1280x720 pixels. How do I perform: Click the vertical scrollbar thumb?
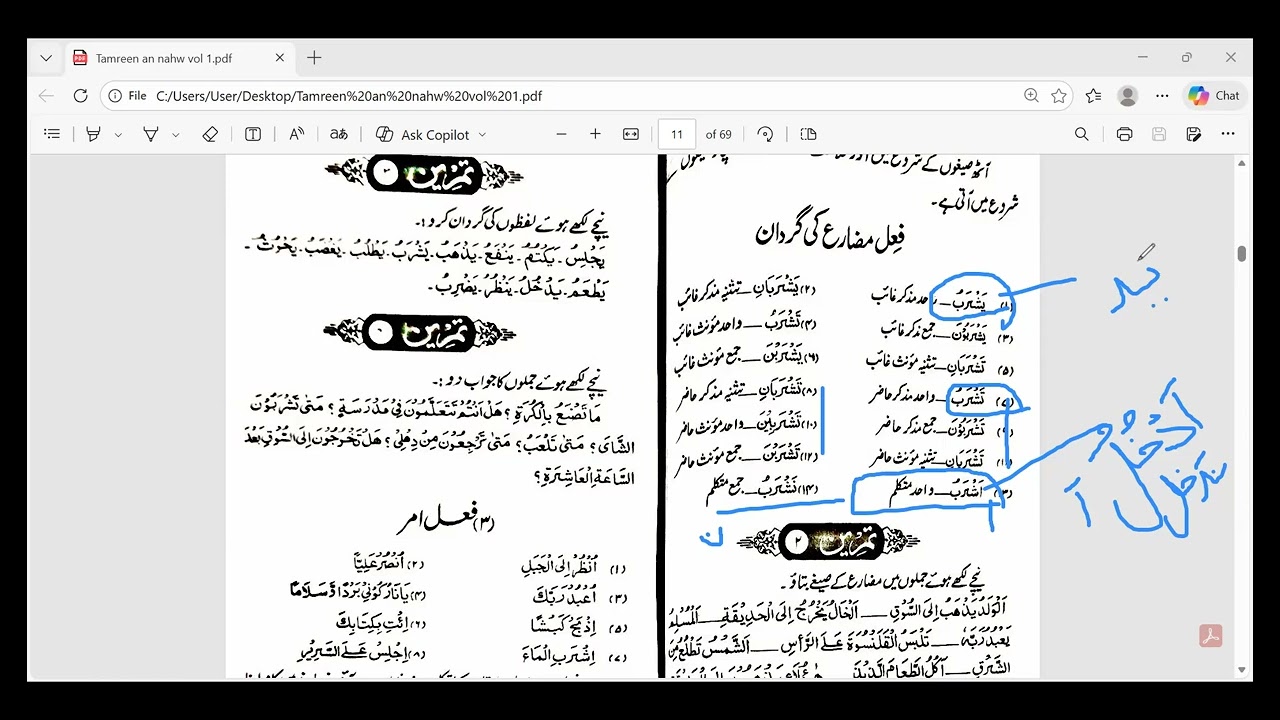pos(1242,254)
